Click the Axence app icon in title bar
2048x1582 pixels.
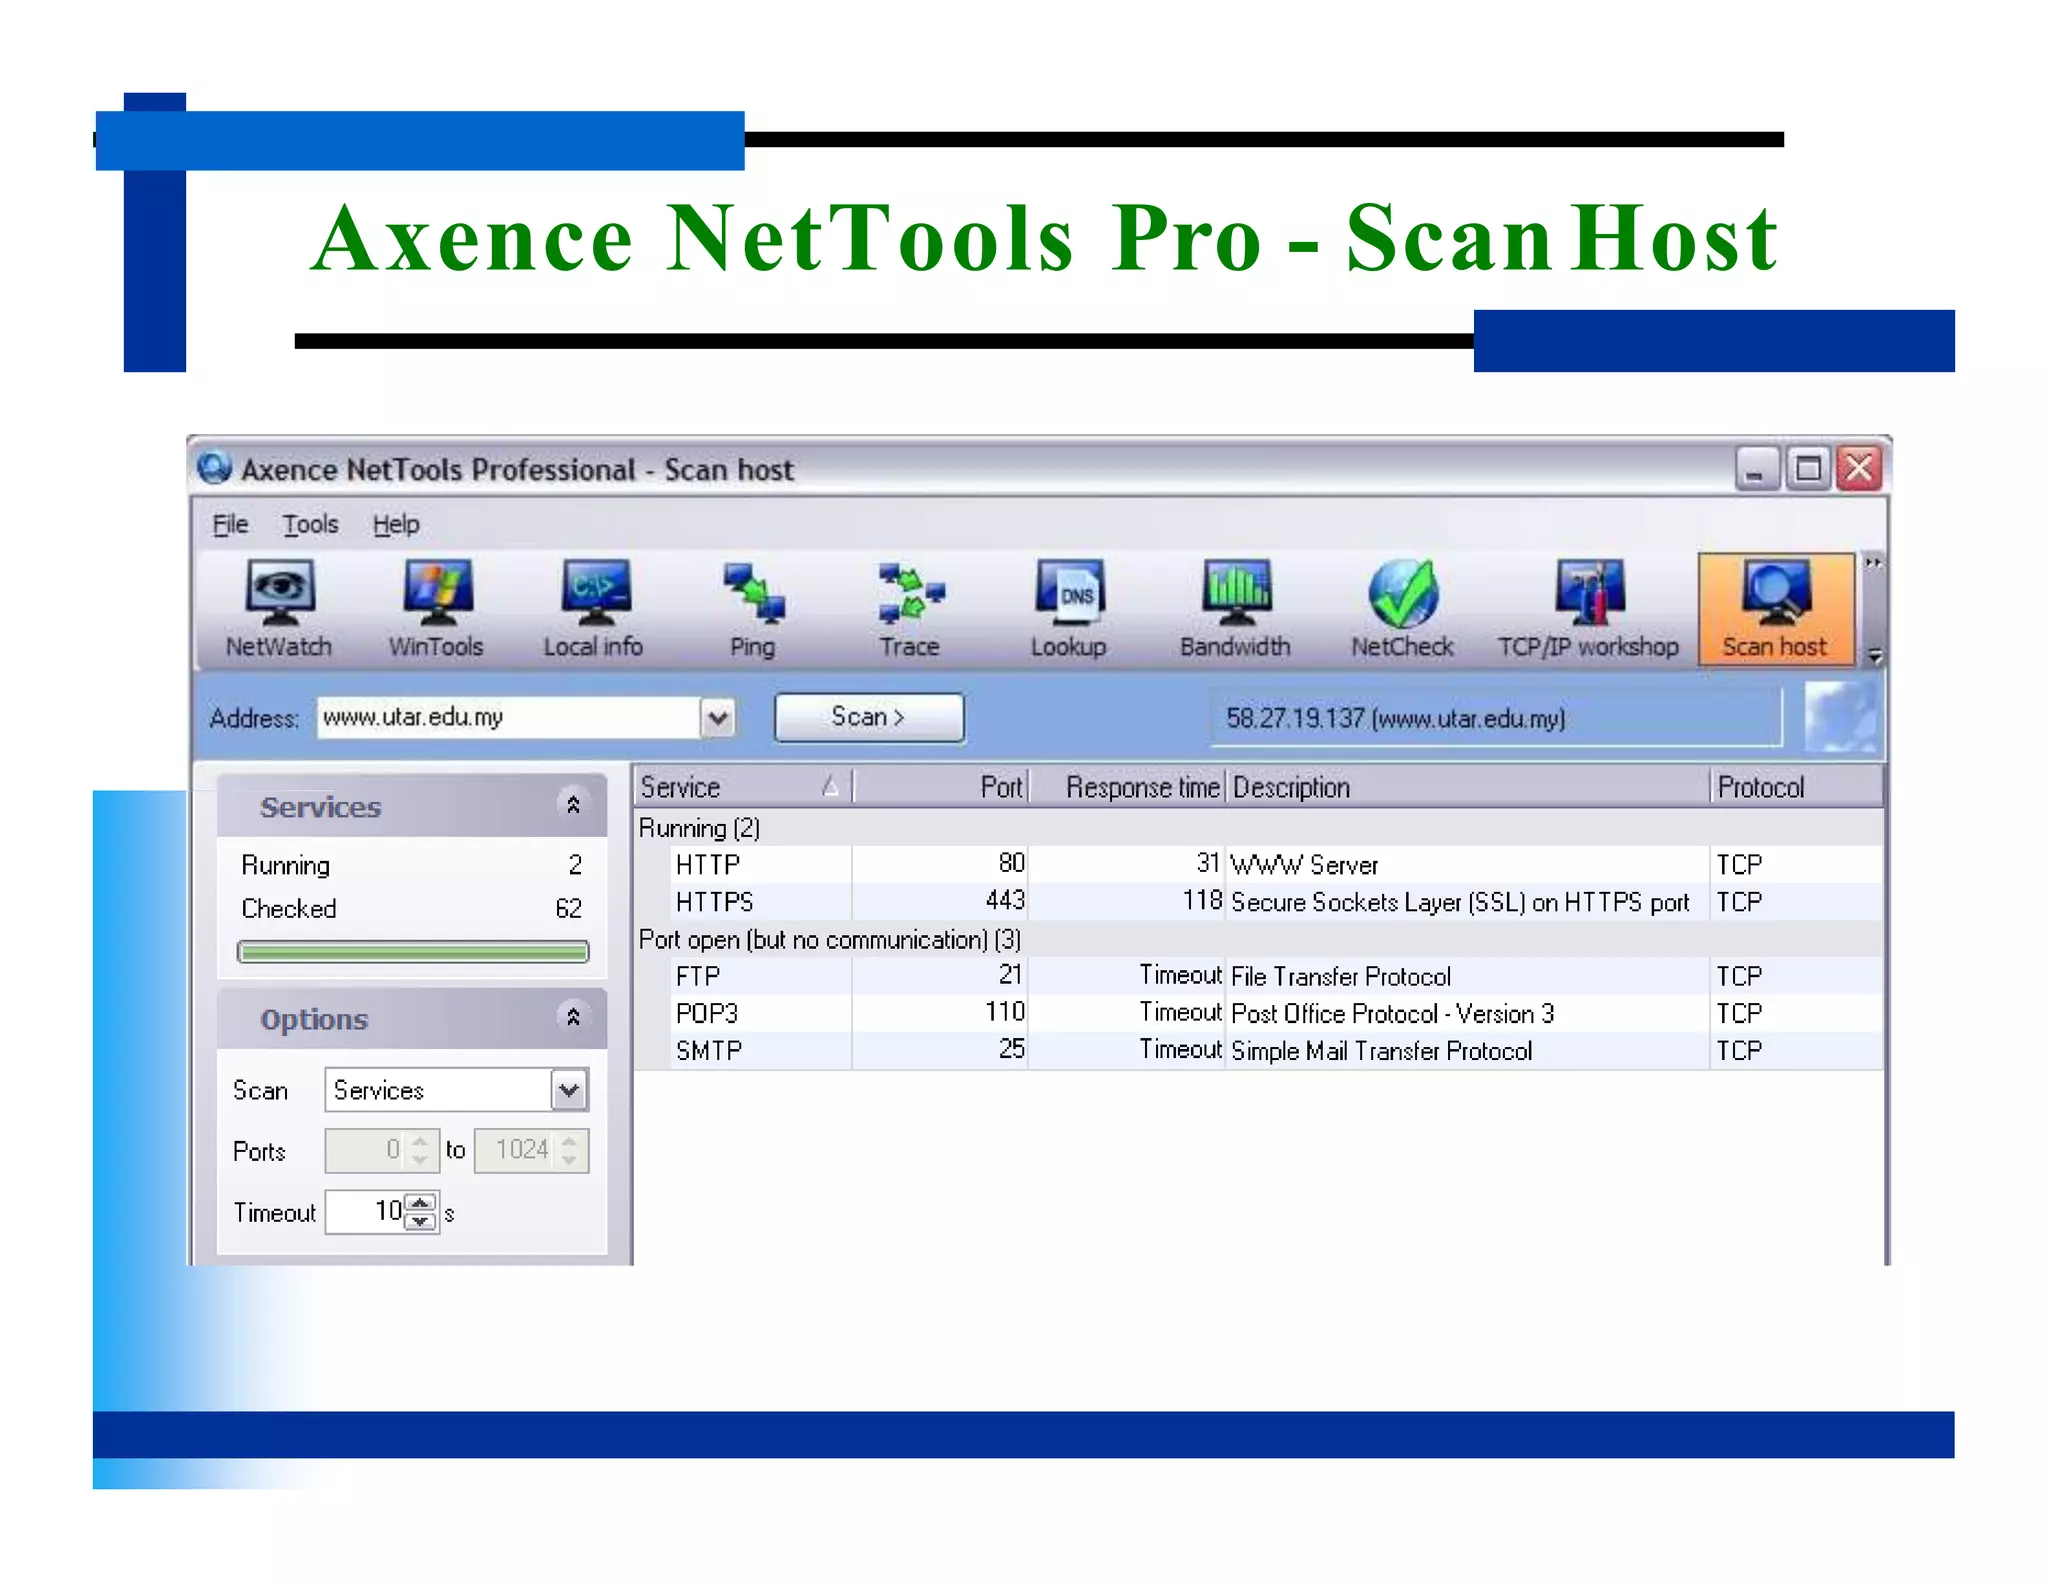pos(214,468)
